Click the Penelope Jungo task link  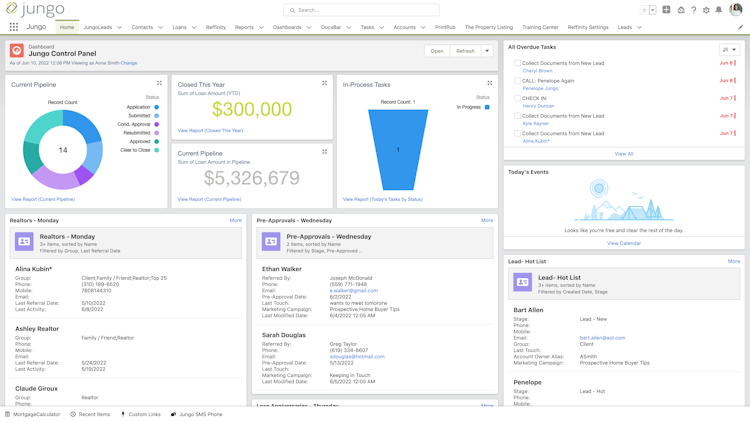[x=540, y=89]
